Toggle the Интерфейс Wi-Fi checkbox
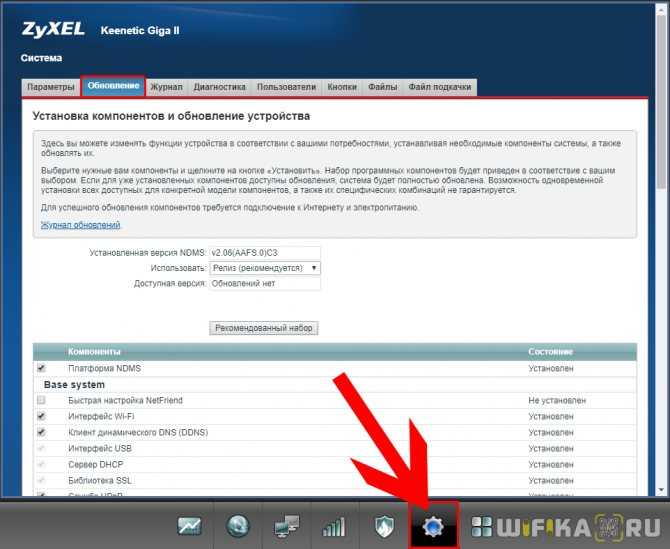Image resolution: width=670 pixels, height=549 pixels. tap(41, 416)
